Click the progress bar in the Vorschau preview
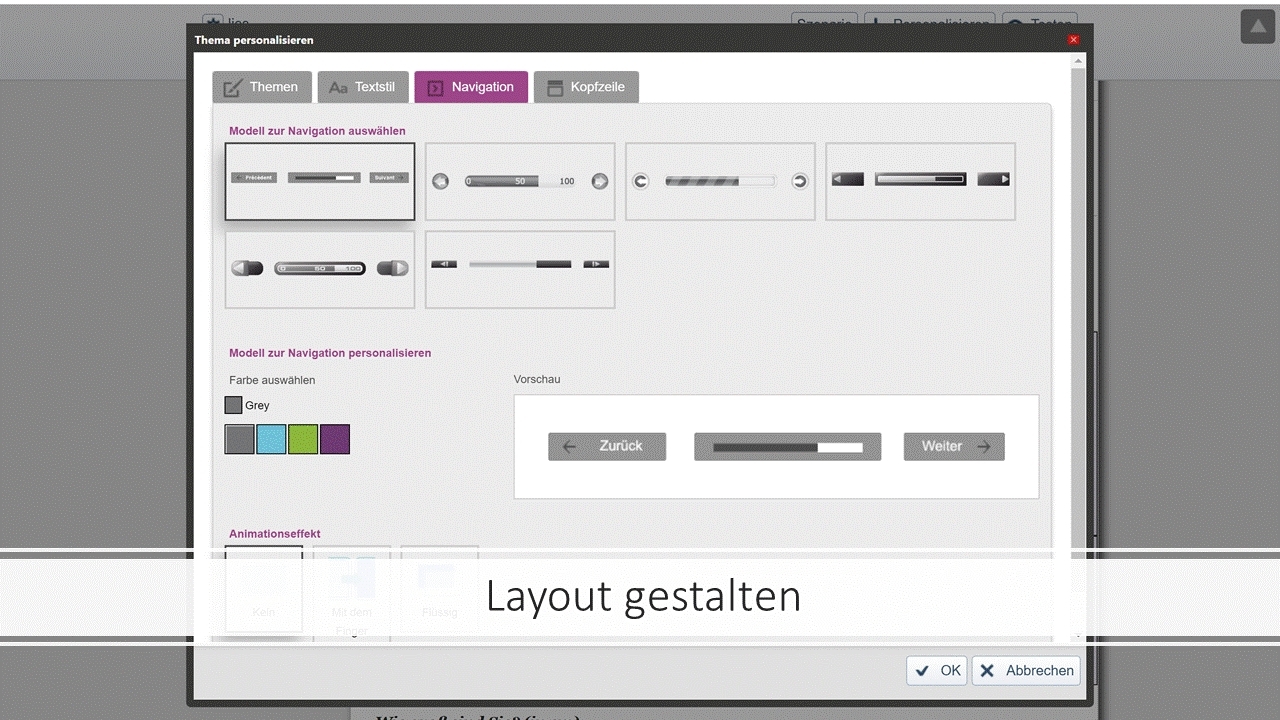 click(x=788, y=447)
